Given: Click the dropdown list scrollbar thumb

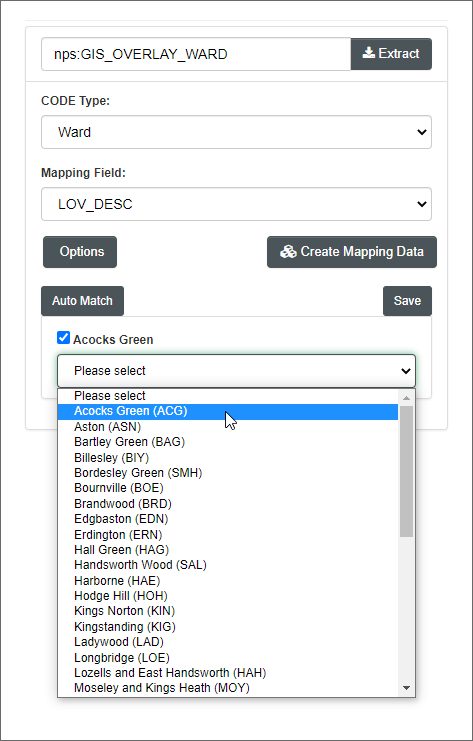Looking at the screenshot, I should 406,471.
